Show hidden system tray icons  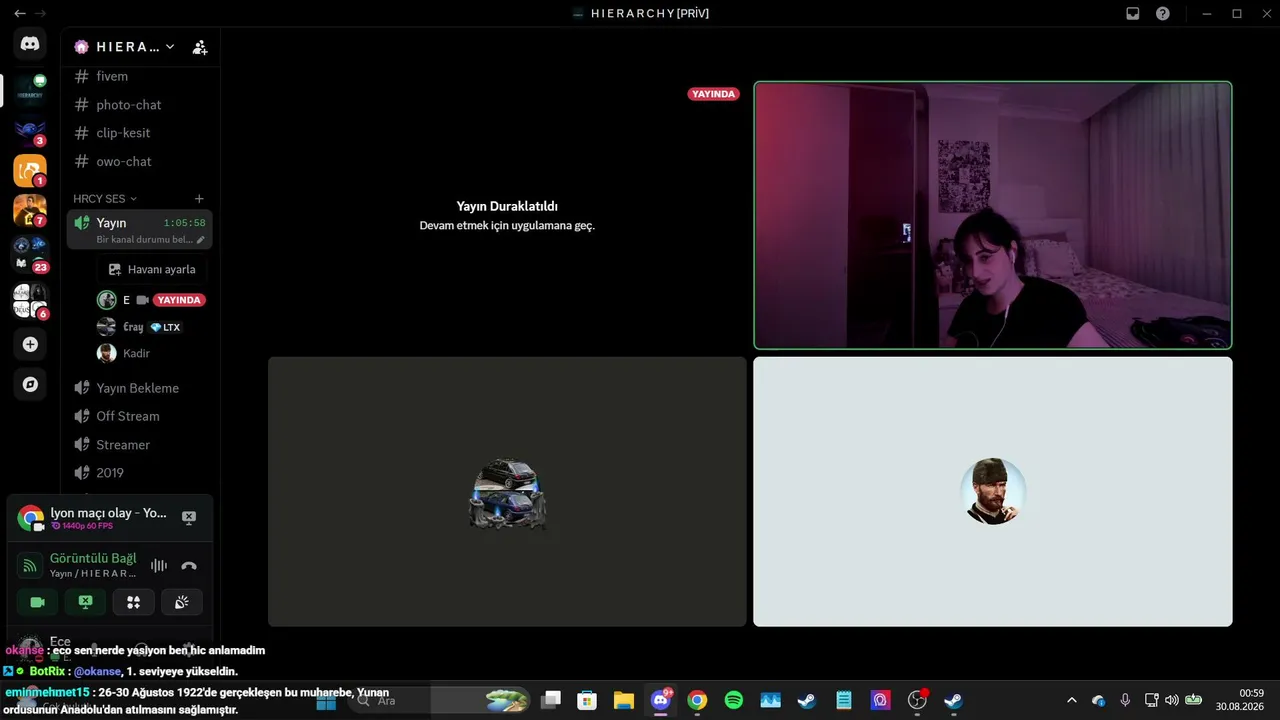[1072, 701]
